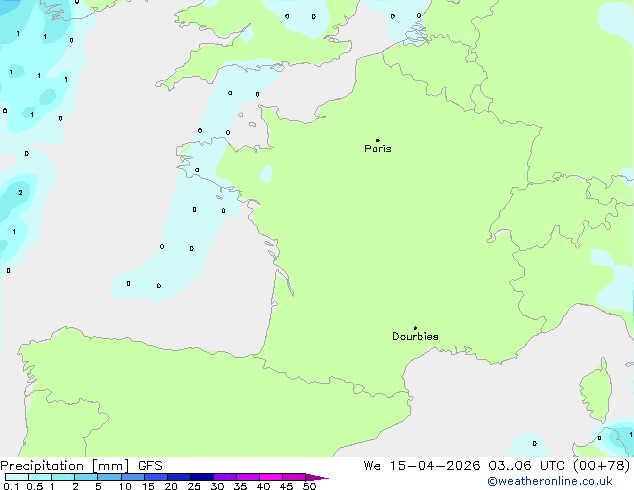Click the legend value '0.1'
This screenshot has height=490, width=634.
point(11,486)
